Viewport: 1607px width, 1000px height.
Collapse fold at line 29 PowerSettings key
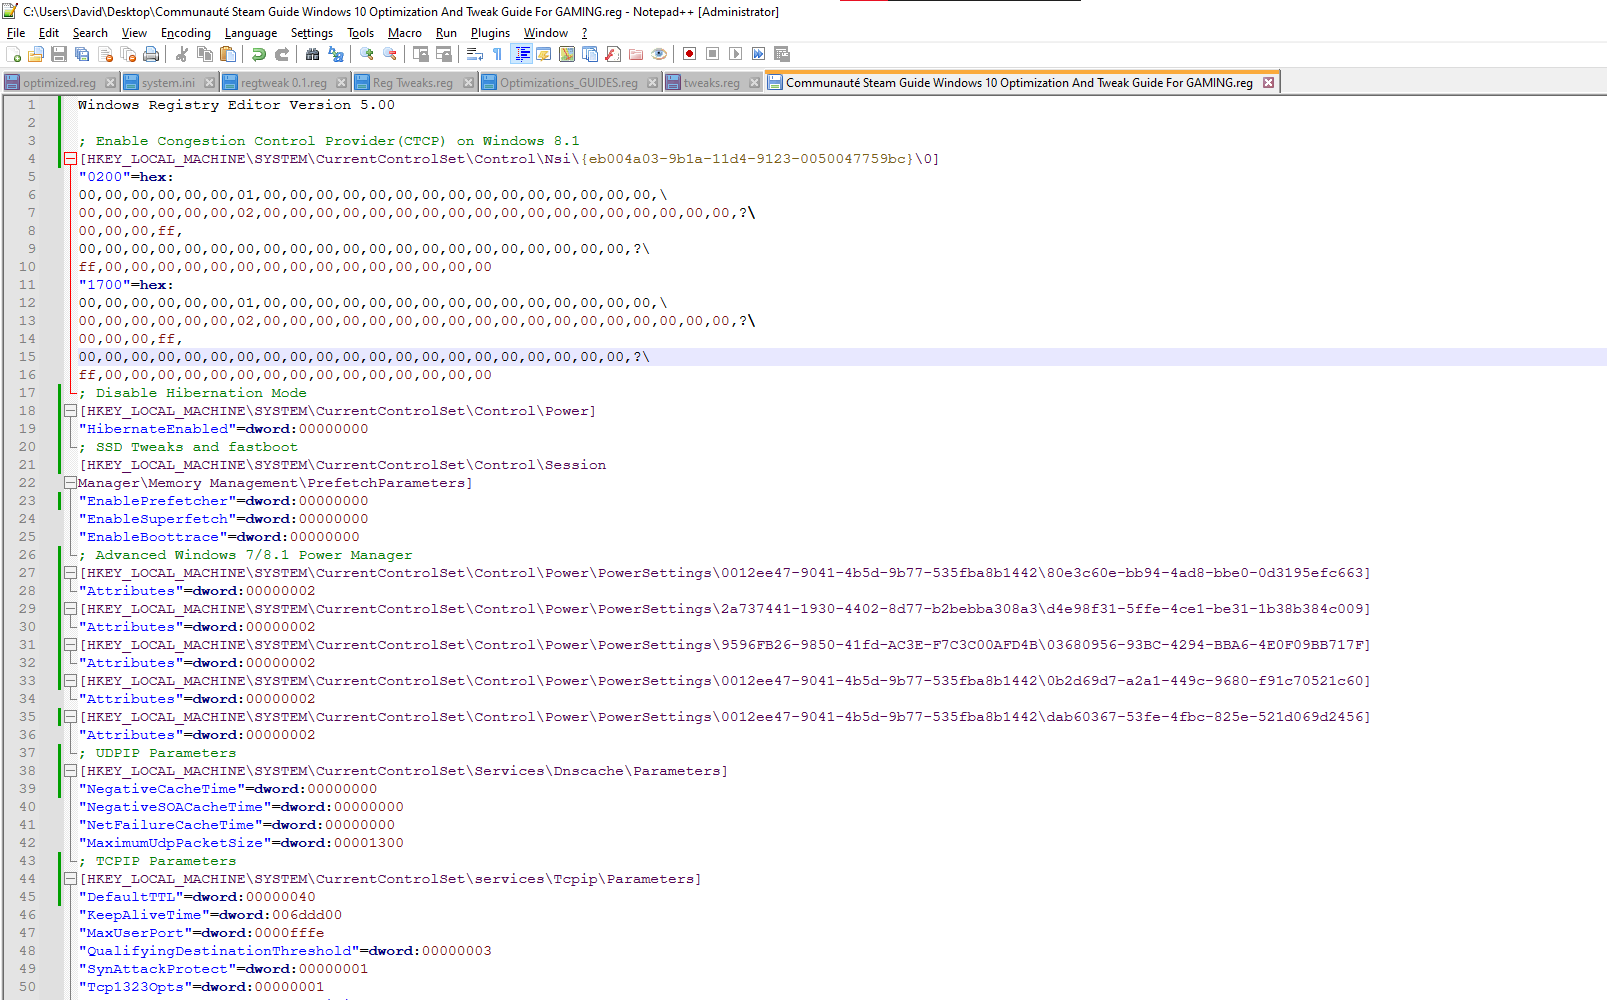pyautogui.click(x=70, y=609)
